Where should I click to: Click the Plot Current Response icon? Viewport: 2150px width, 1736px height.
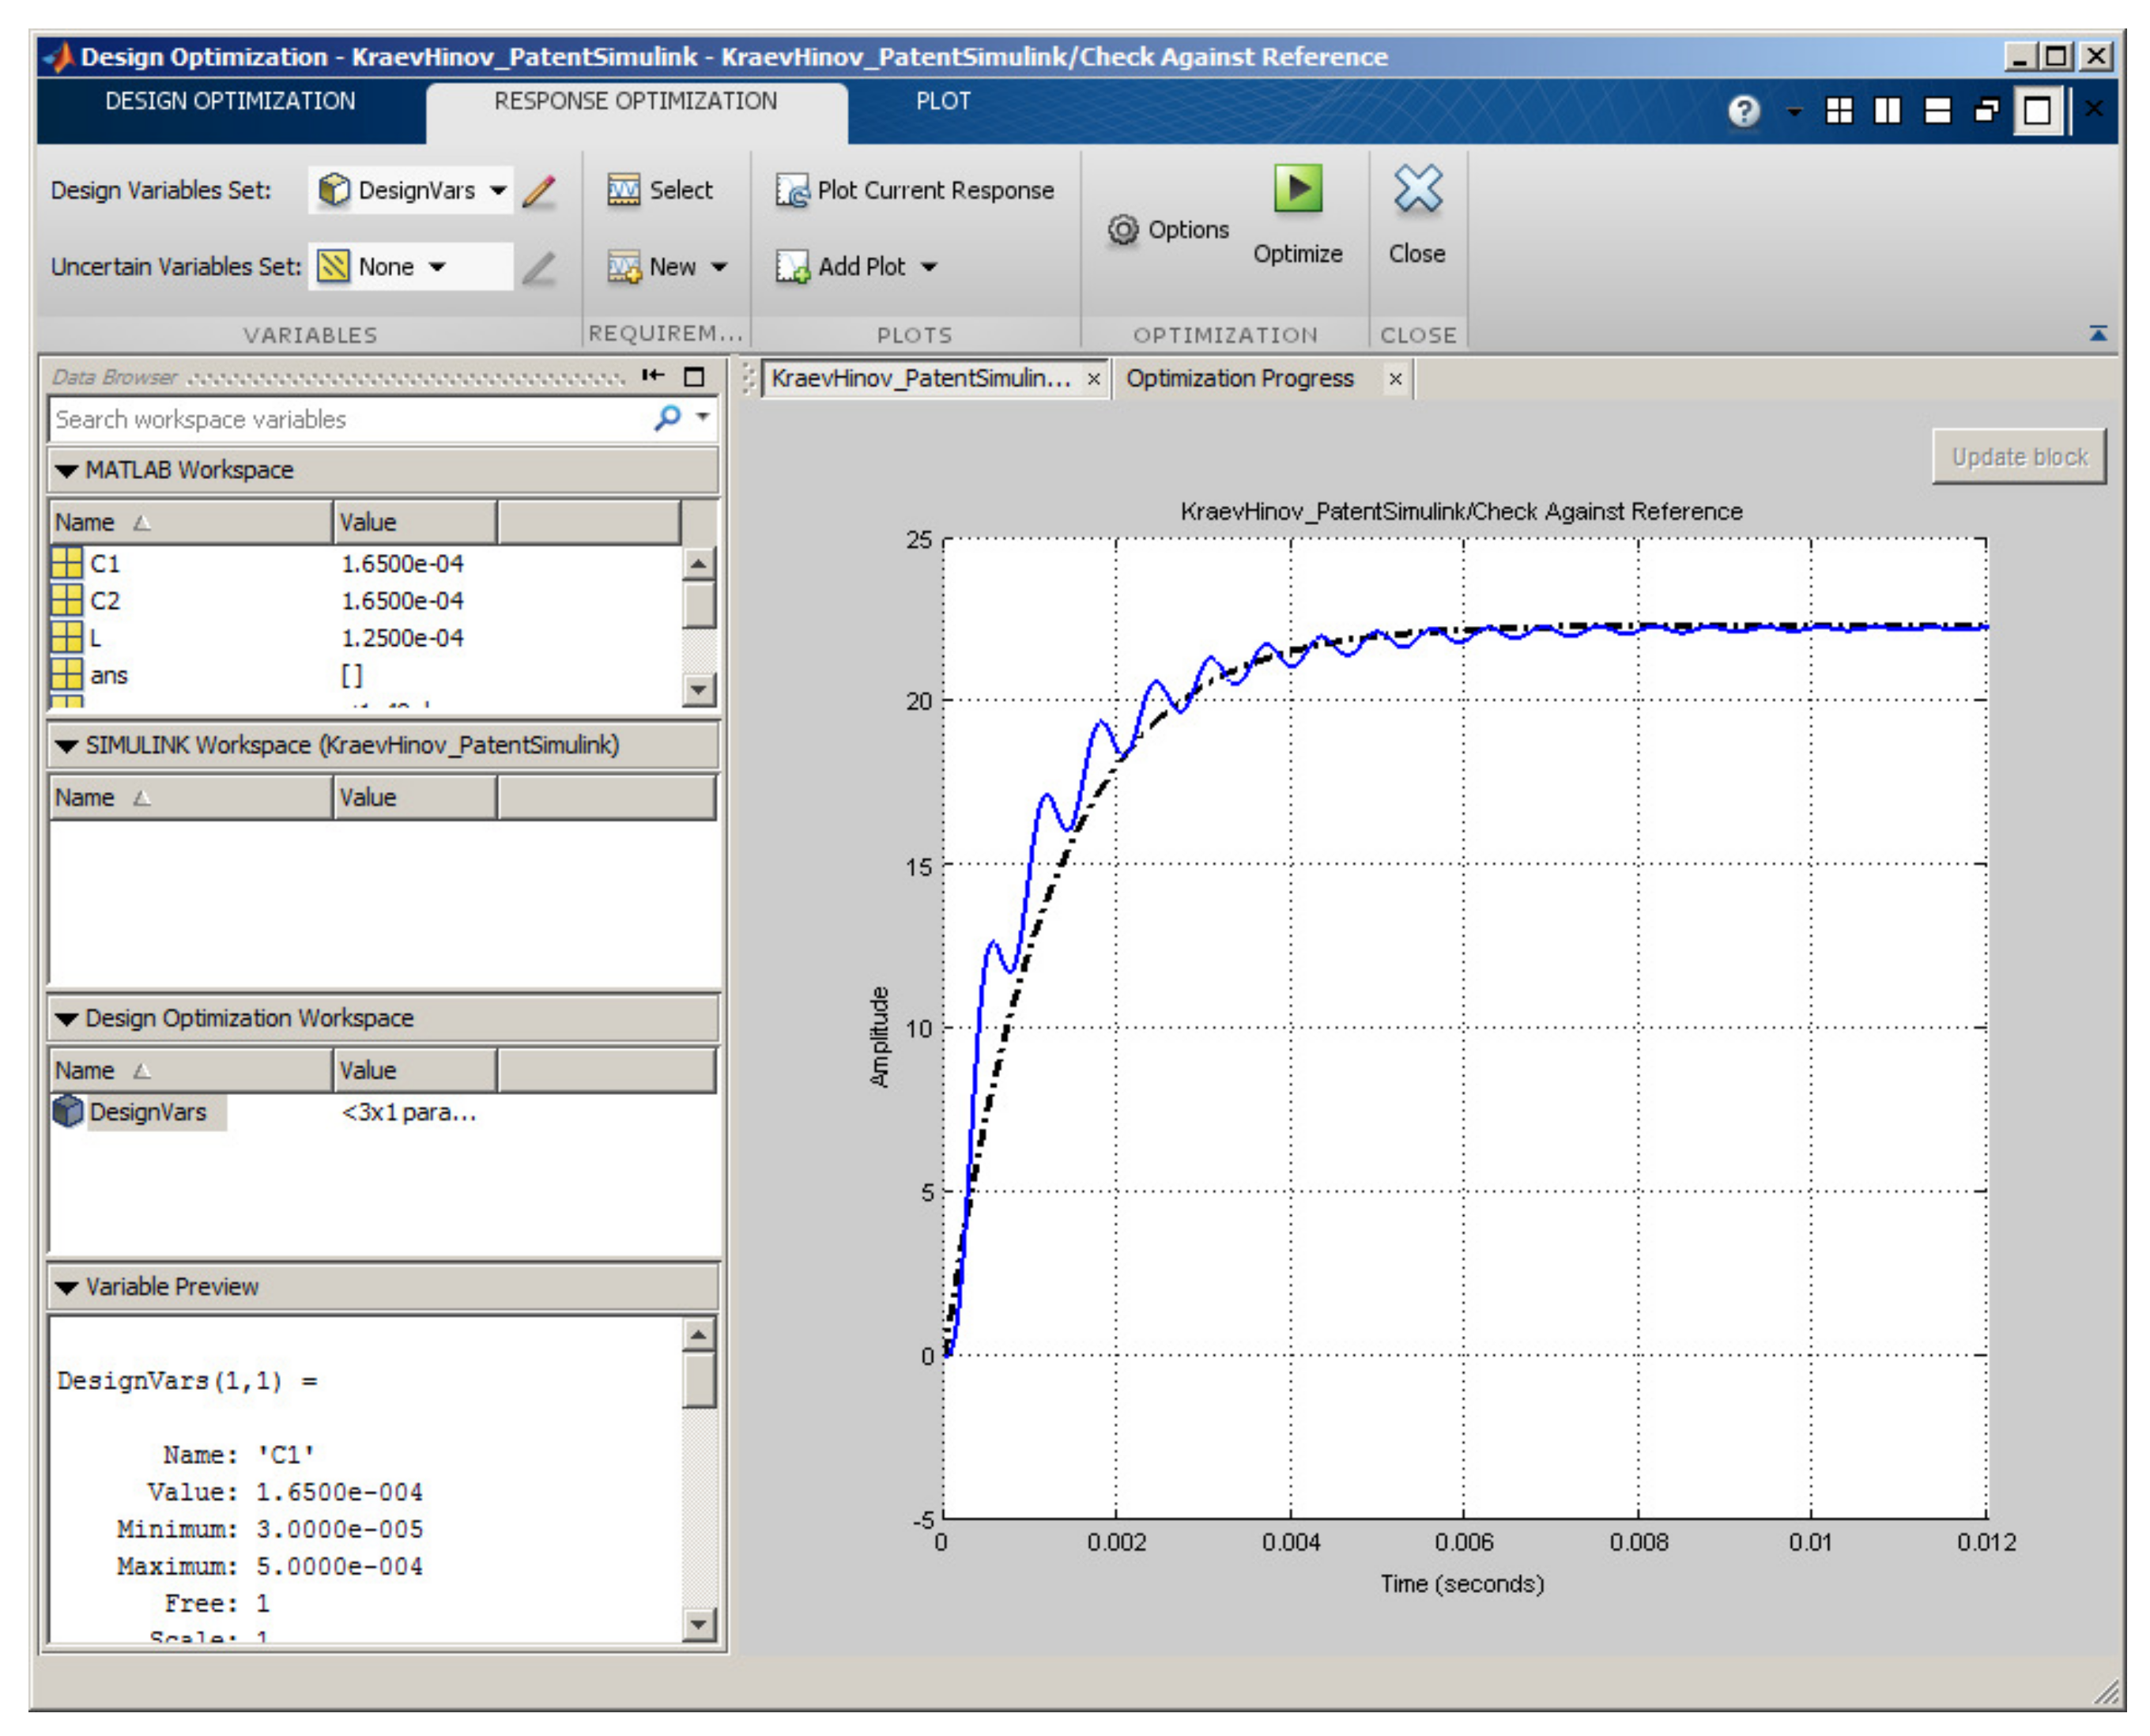click(791, 190)
